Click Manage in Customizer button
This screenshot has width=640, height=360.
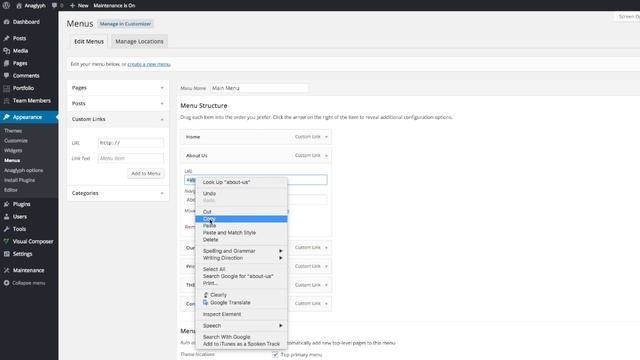[x=125, y=24]
